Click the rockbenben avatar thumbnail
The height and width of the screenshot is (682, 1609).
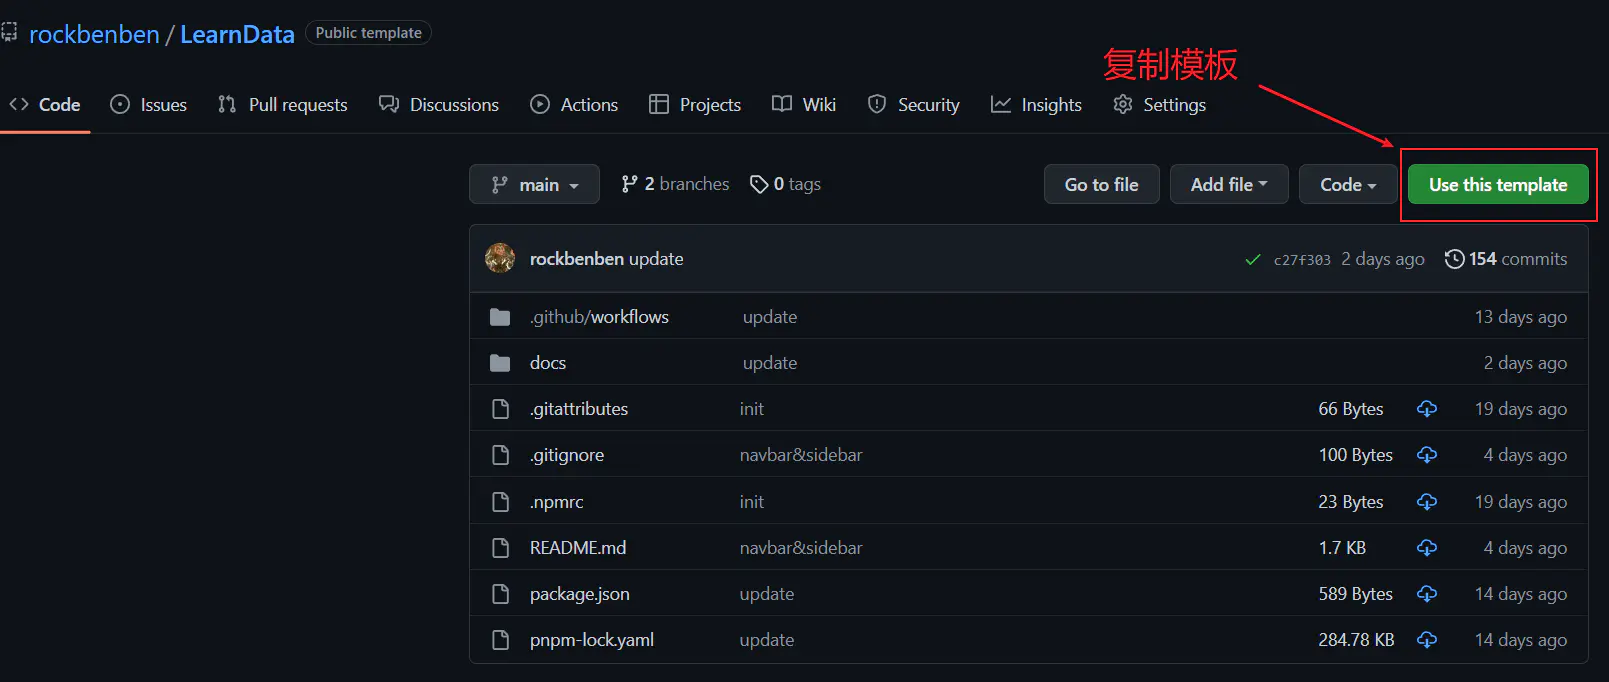[x=500, y=258]
